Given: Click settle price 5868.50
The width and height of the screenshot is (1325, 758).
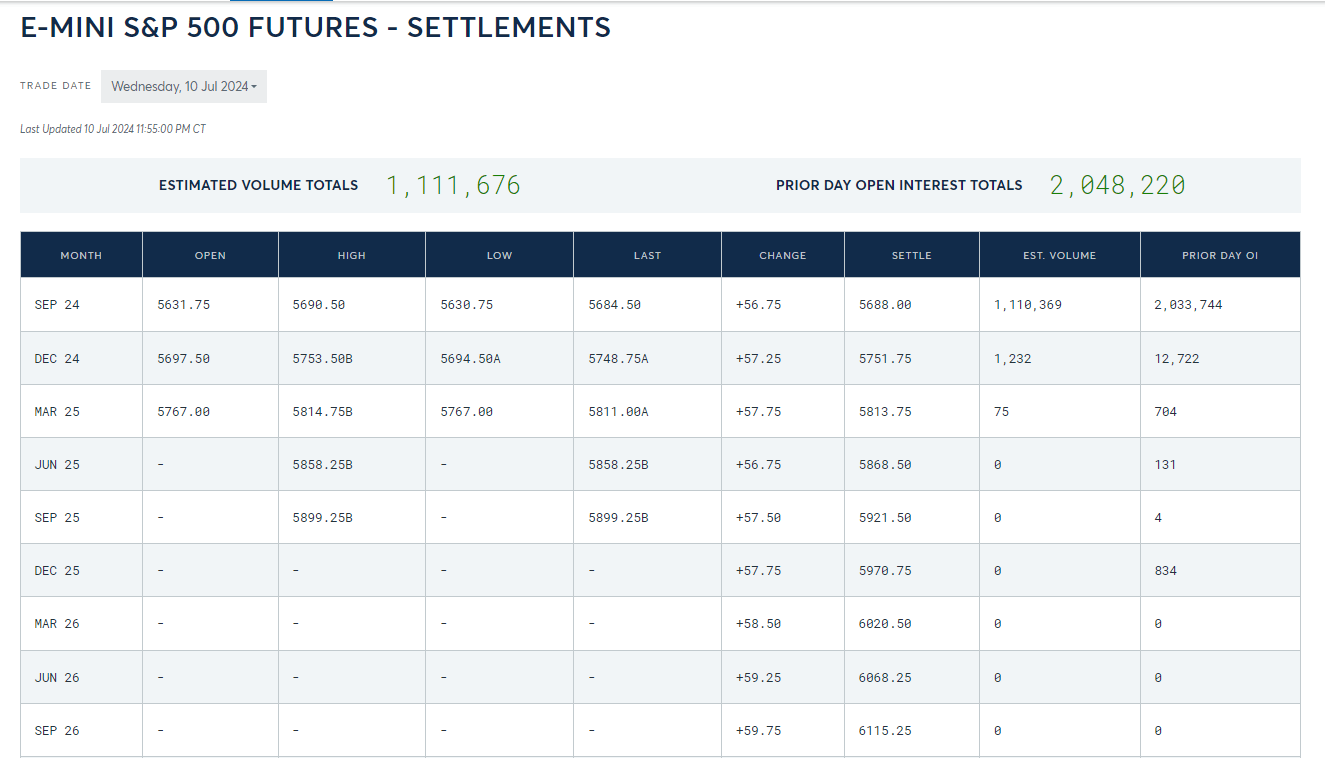Looking at the screenshot, I should (x=885, y=464).
